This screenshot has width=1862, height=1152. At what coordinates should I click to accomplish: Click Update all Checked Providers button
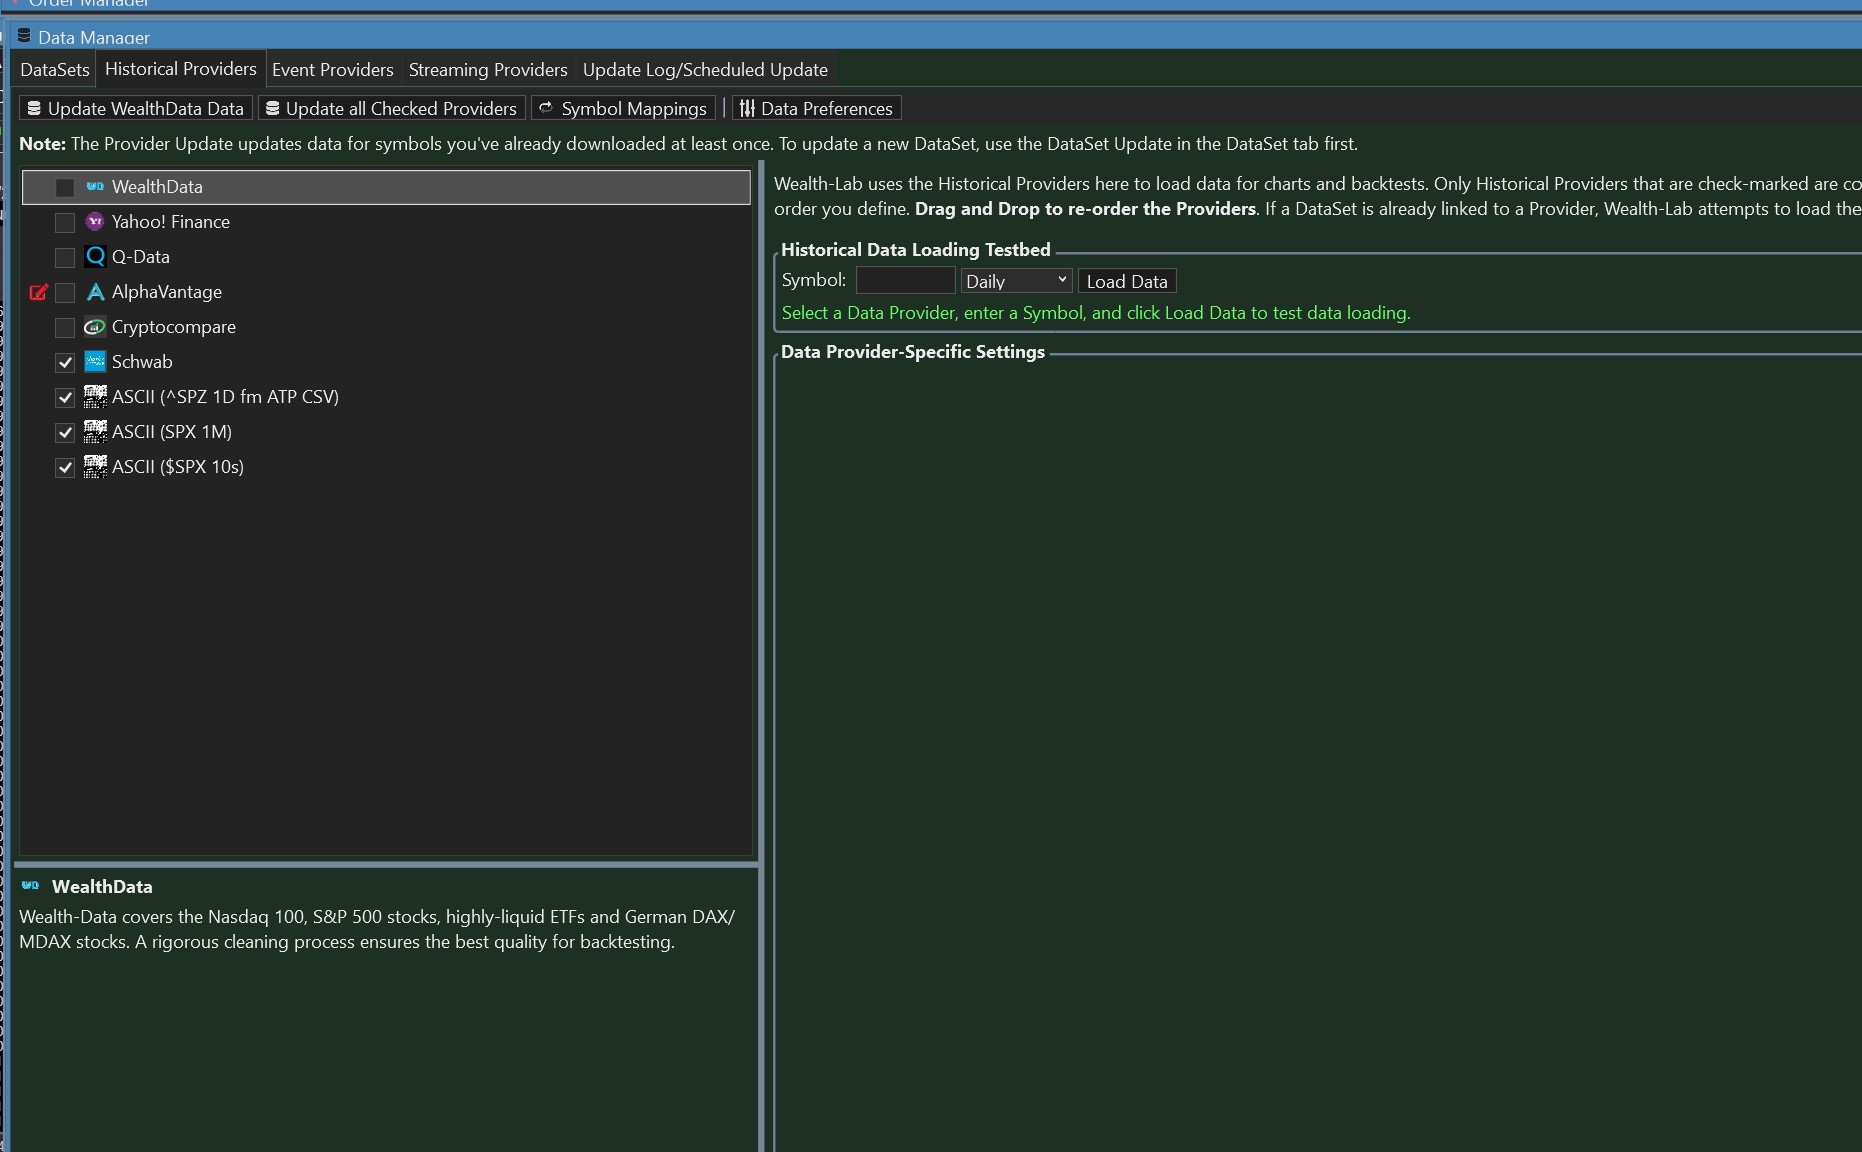click(392, 108)
